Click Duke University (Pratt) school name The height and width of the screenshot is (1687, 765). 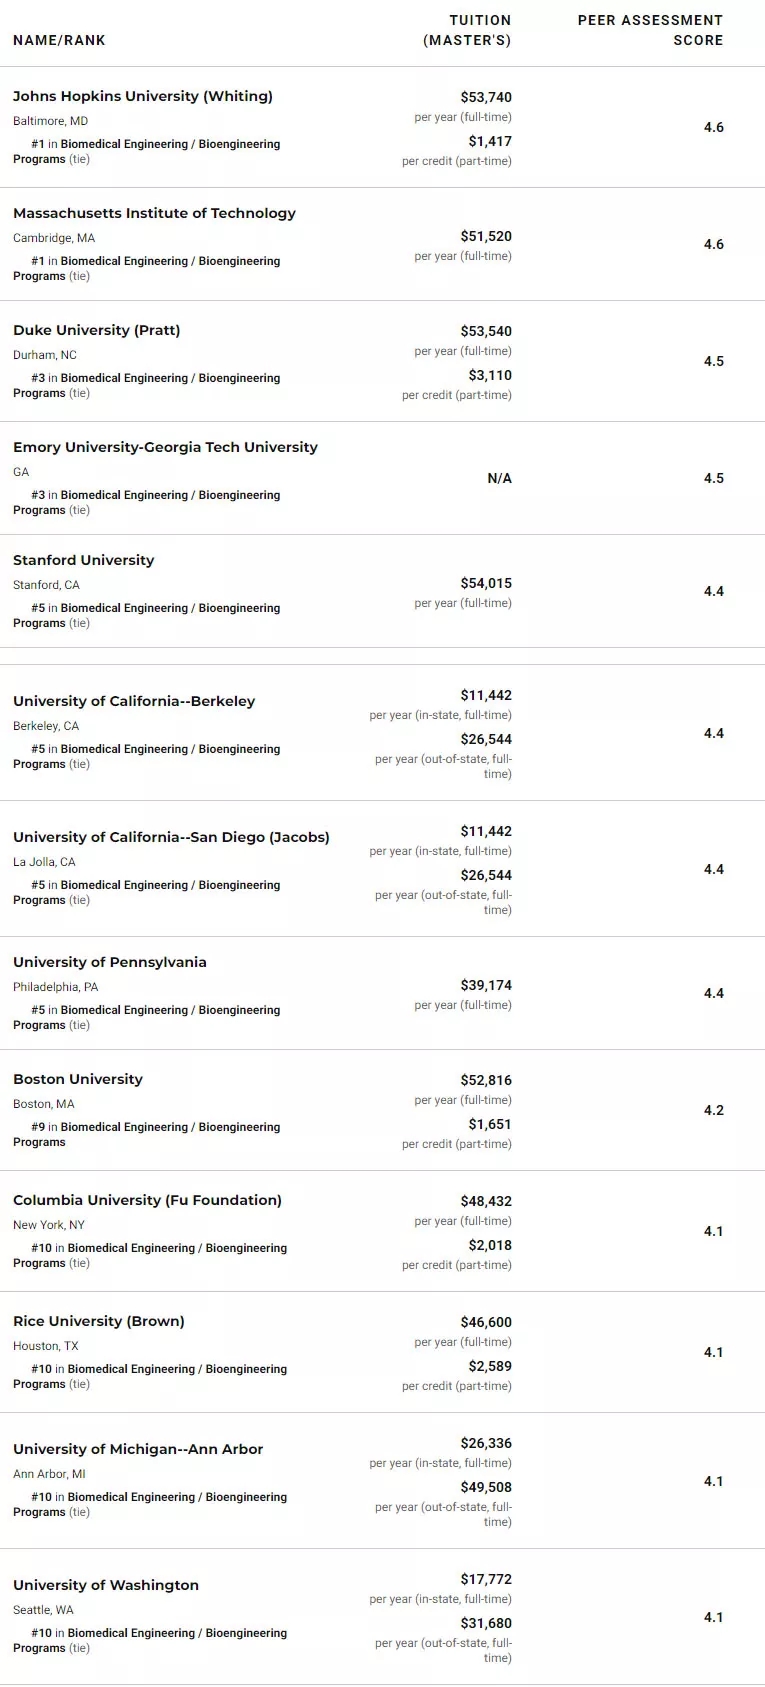[x=97, y=330]
